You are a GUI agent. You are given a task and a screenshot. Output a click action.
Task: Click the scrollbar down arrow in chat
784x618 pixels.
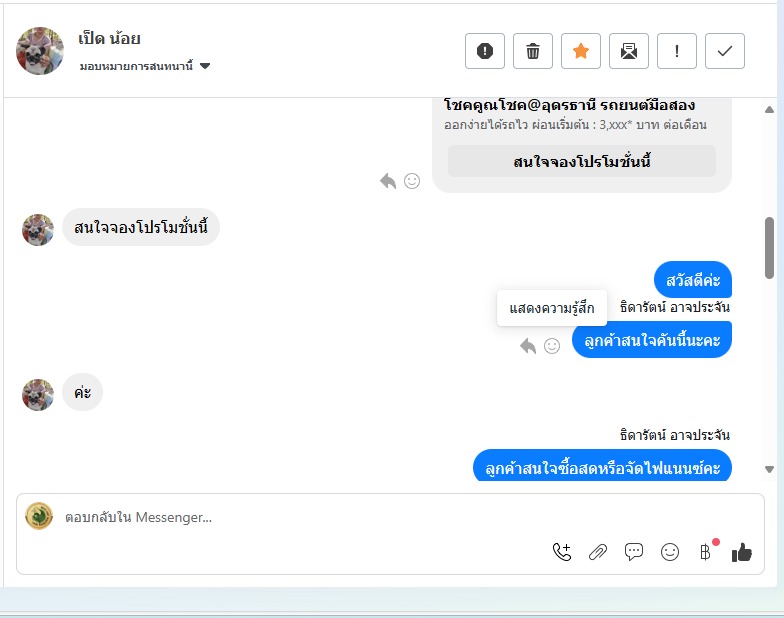click(x=770, y=469)
